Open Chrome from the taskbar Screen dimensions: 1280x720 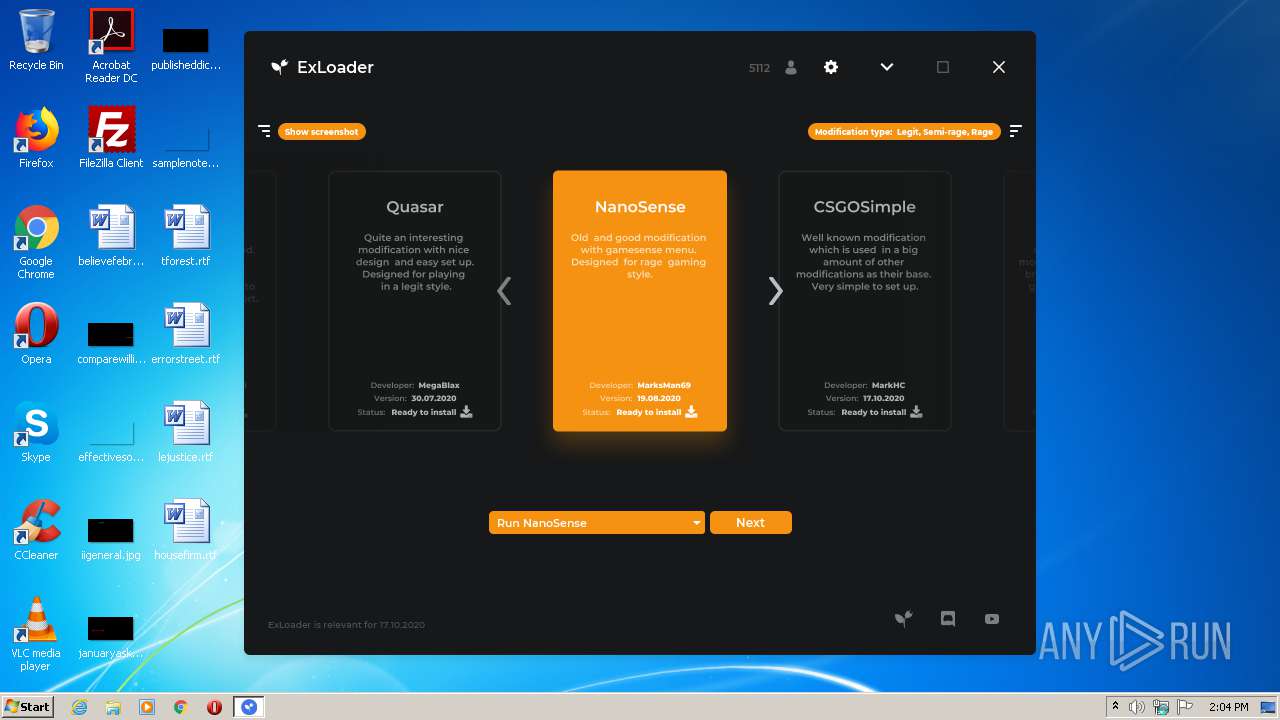[181, 707]
